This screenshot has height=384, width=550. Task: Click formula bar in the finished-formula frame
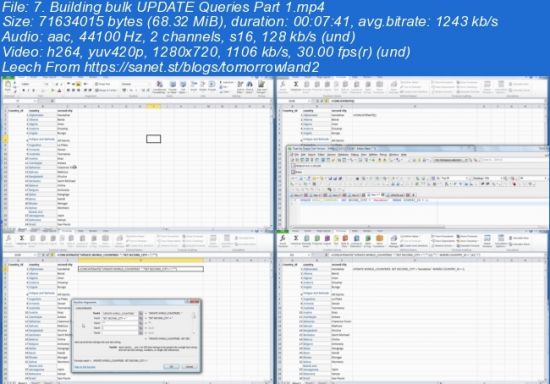pyautogui.click(x=437, y=255)
